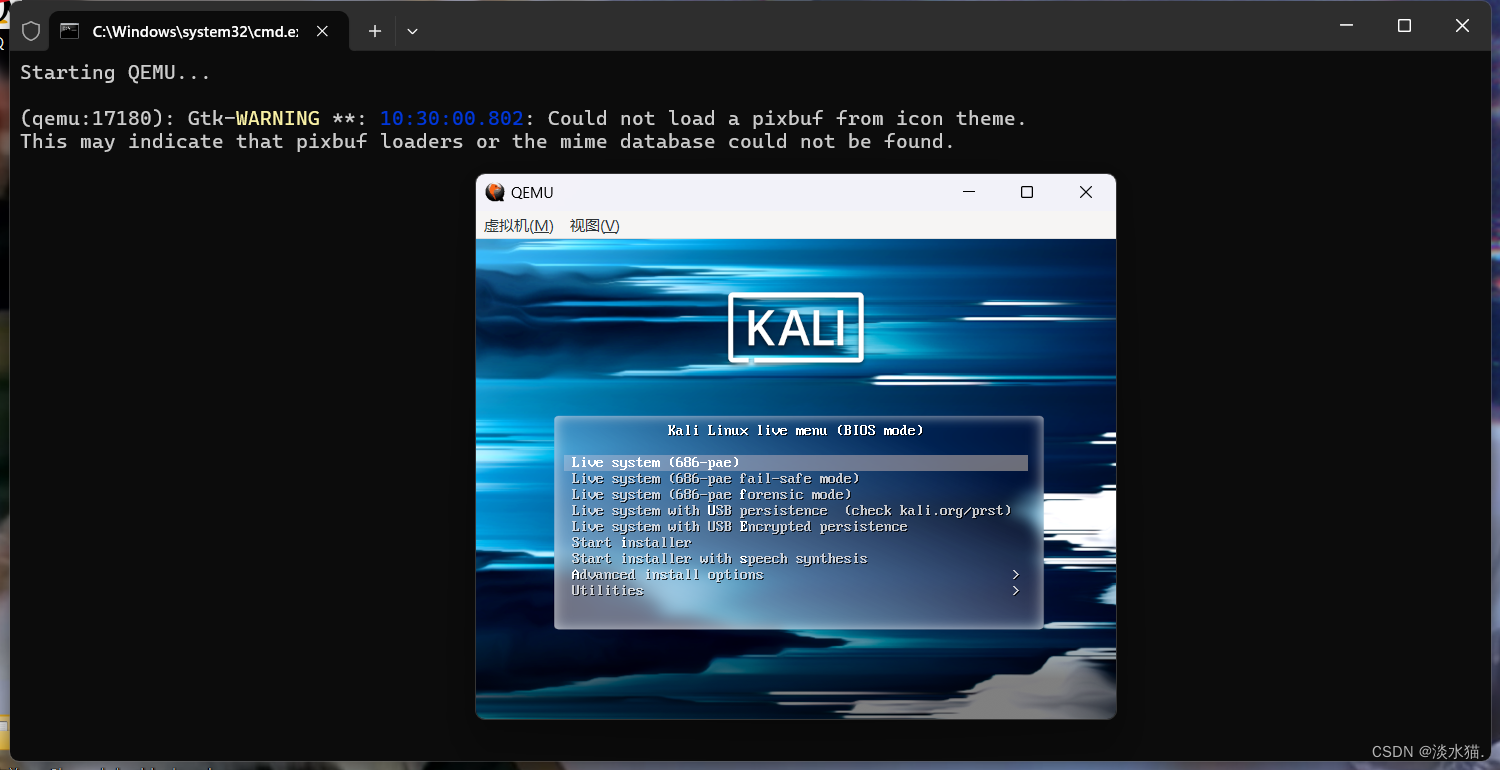Minimize the terminal window
The image size is (1500, 770).
pos(1346,26)
